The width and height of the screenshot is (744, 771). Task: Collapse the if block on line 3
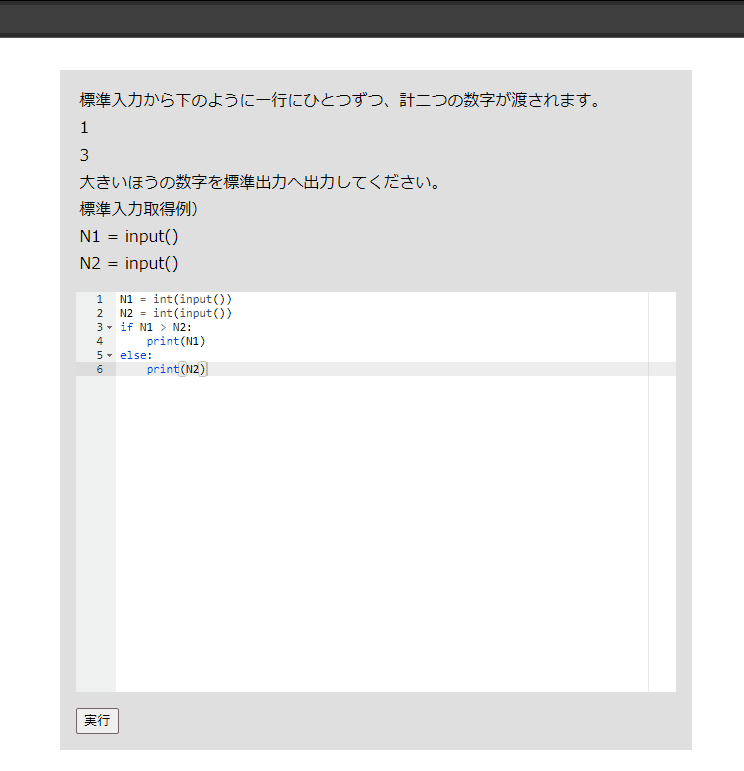point(109,328)
